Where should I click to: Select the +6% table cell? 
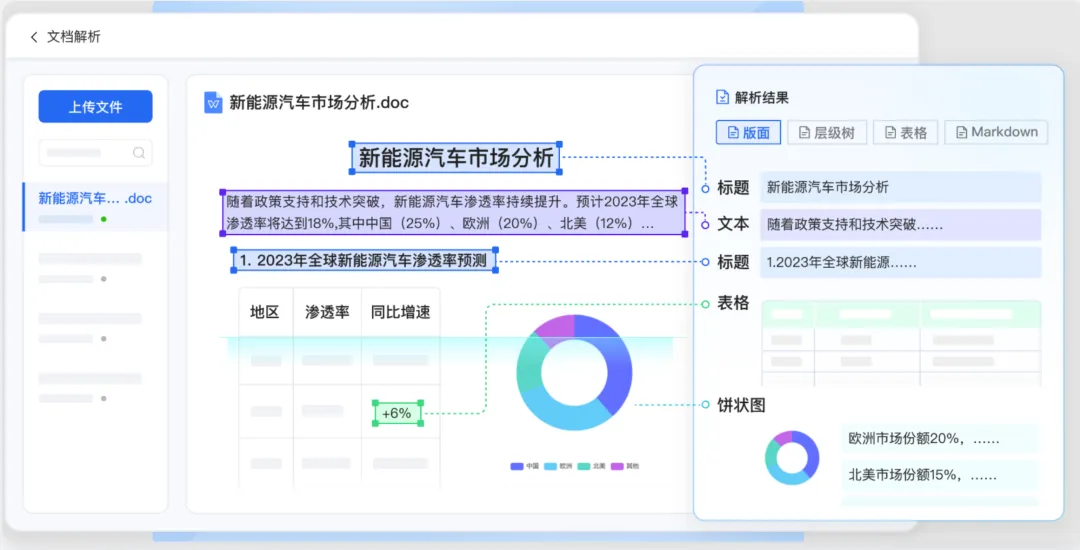(397, 413)
